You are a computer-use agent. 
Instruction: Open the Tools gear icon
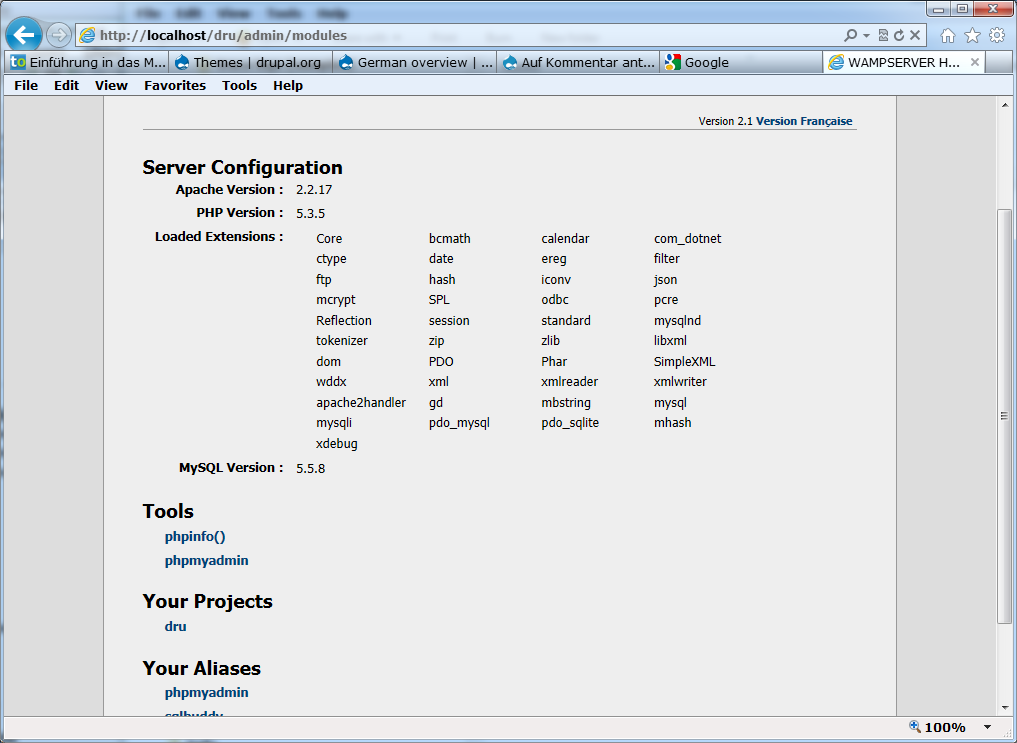point(997,35)
